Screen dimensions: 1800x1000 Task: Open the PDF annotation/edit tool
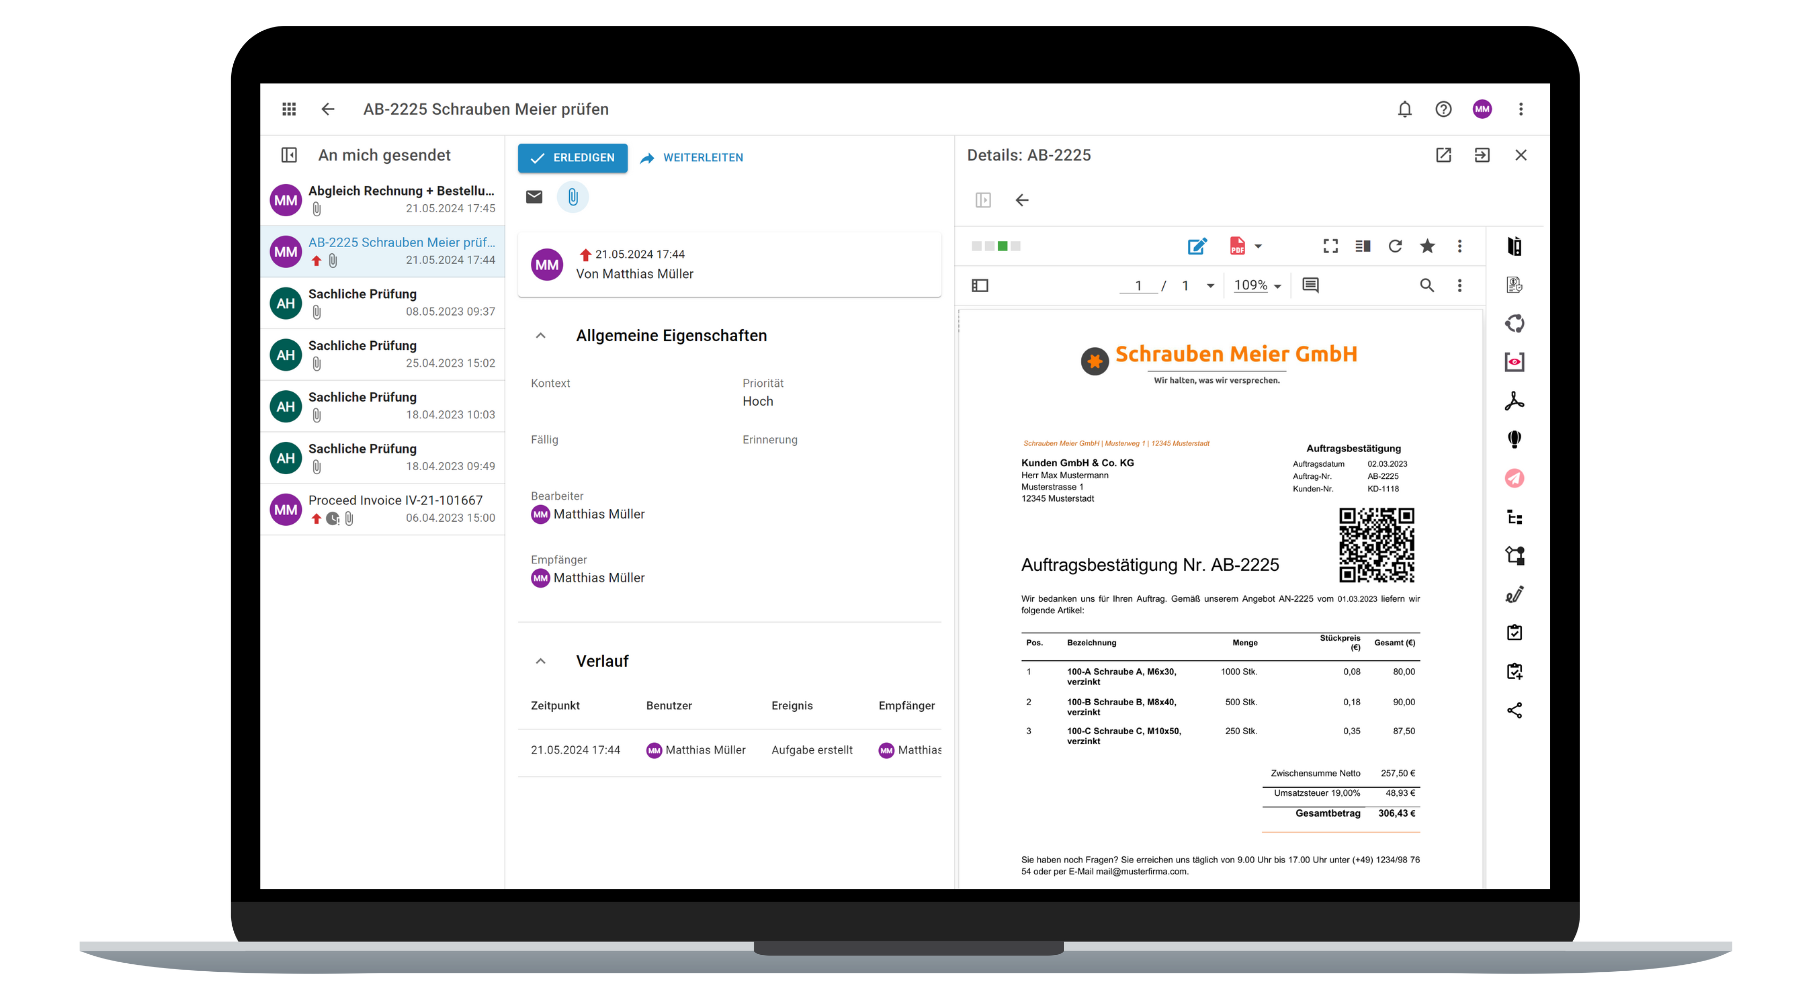[1197, 245]
